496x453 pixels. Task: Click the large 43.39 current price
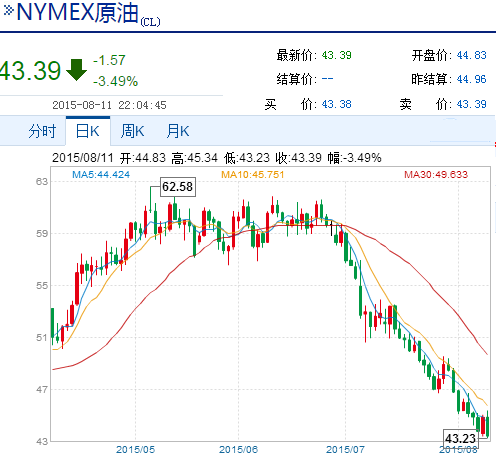pyautogui.click(x=30, y=71)
